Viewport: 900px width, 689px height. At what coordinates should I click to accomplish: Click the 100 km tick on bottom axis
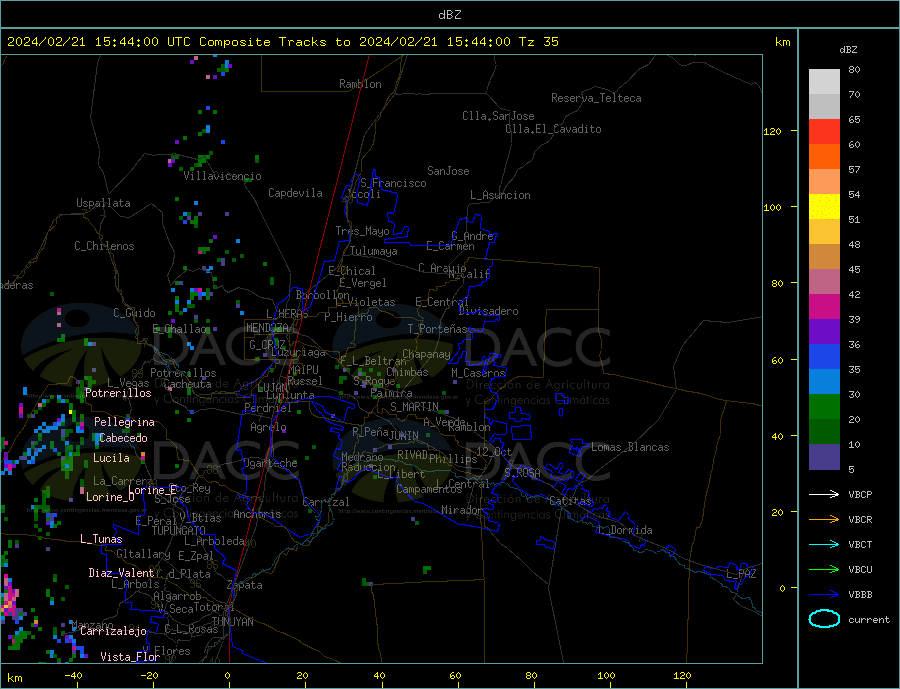(x=607, y=676)
